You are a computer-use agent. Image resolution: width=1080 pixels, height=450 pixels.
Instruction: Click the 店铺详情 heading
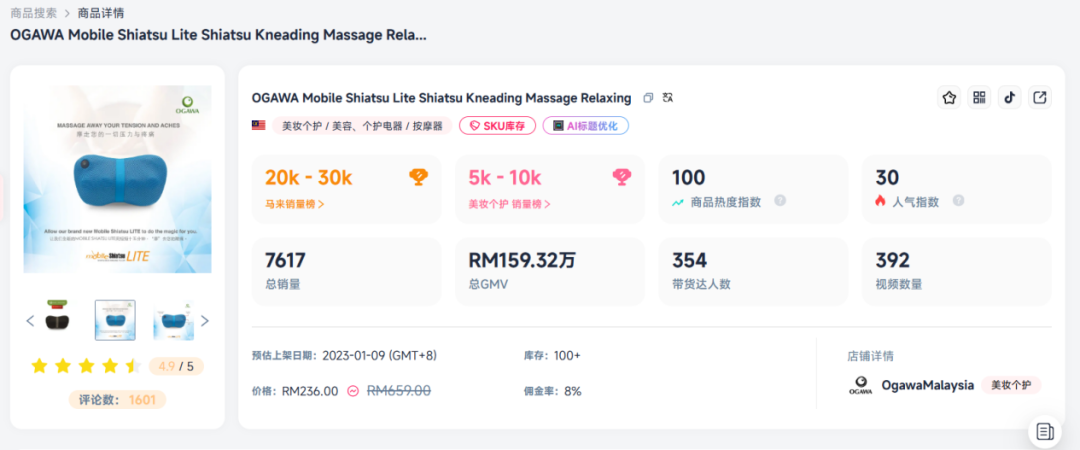coord(871,356)
